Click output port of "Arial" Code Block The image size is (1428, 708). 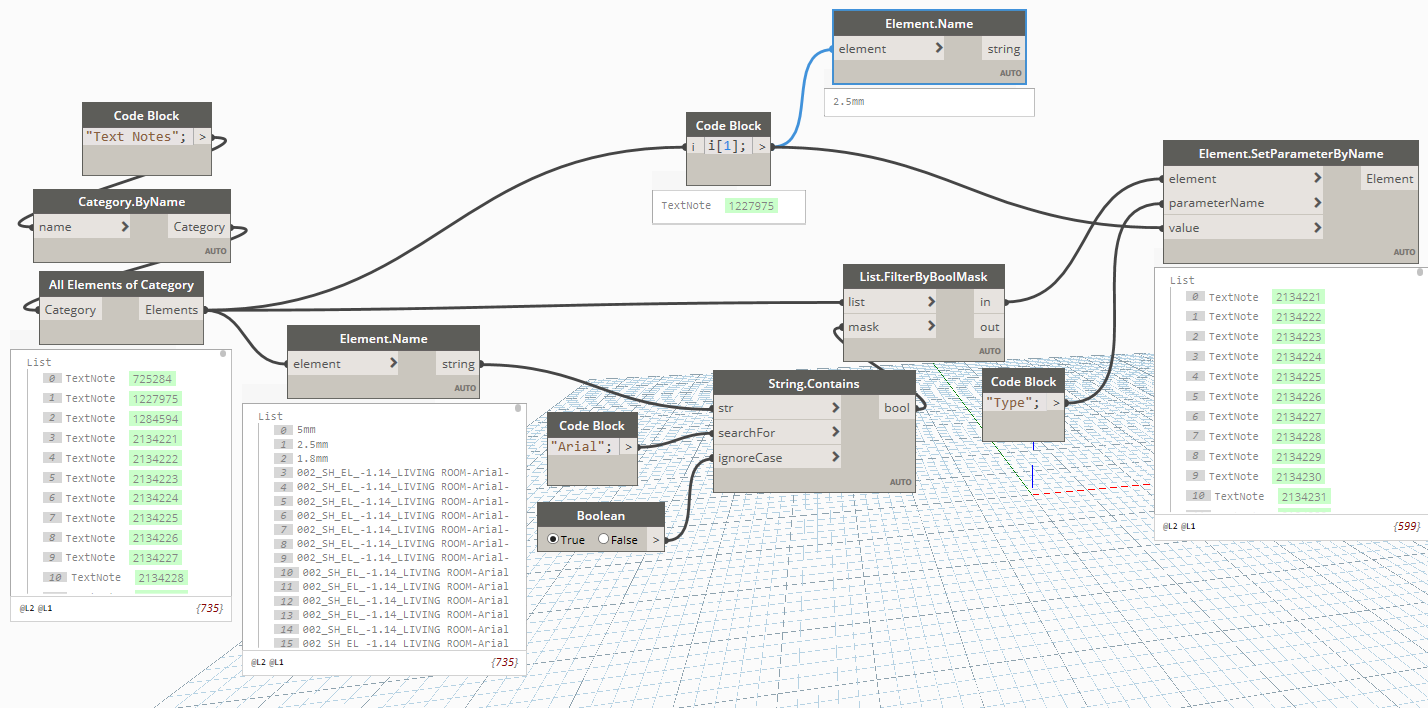pyautogui.click(x=628, y=447)
